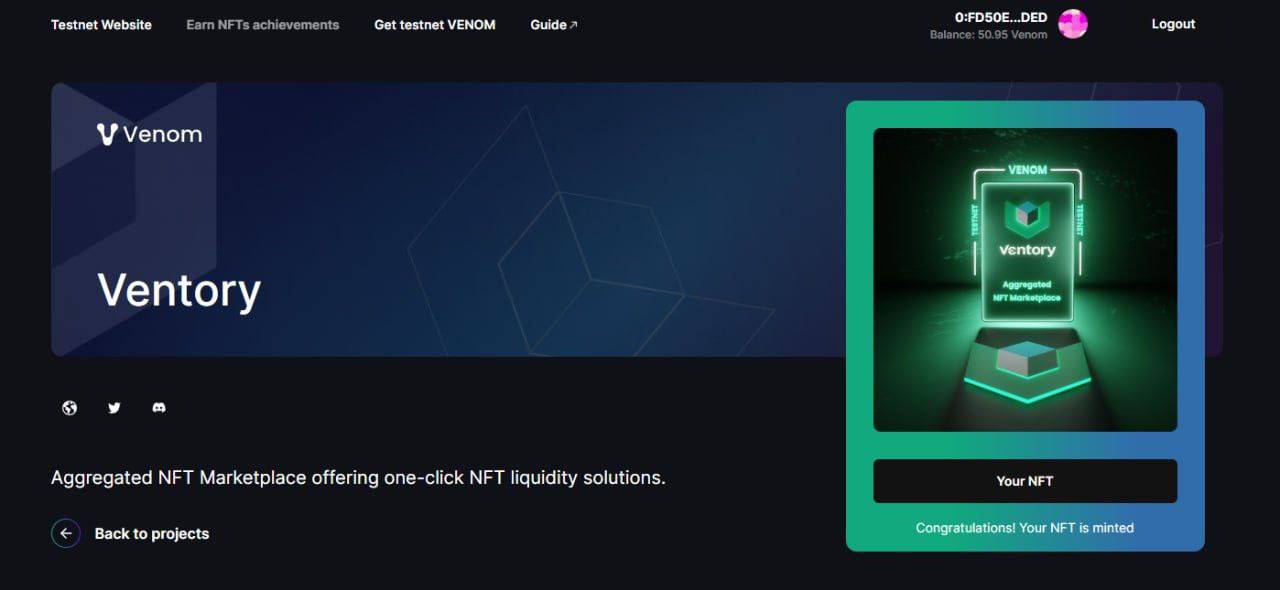The image size is (1280, 590).
Task: Open Ventory's Discord server icon
Action: tap(159, 408)
